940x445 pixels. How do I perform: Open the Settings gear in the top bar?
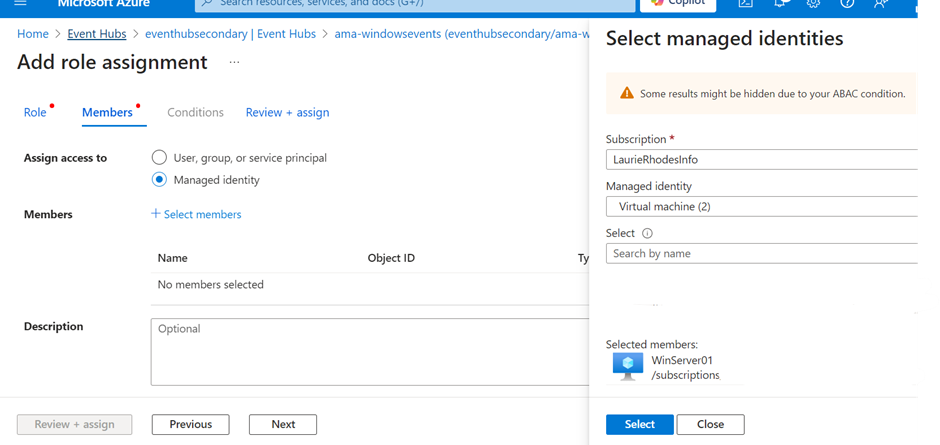click(813, 4)
